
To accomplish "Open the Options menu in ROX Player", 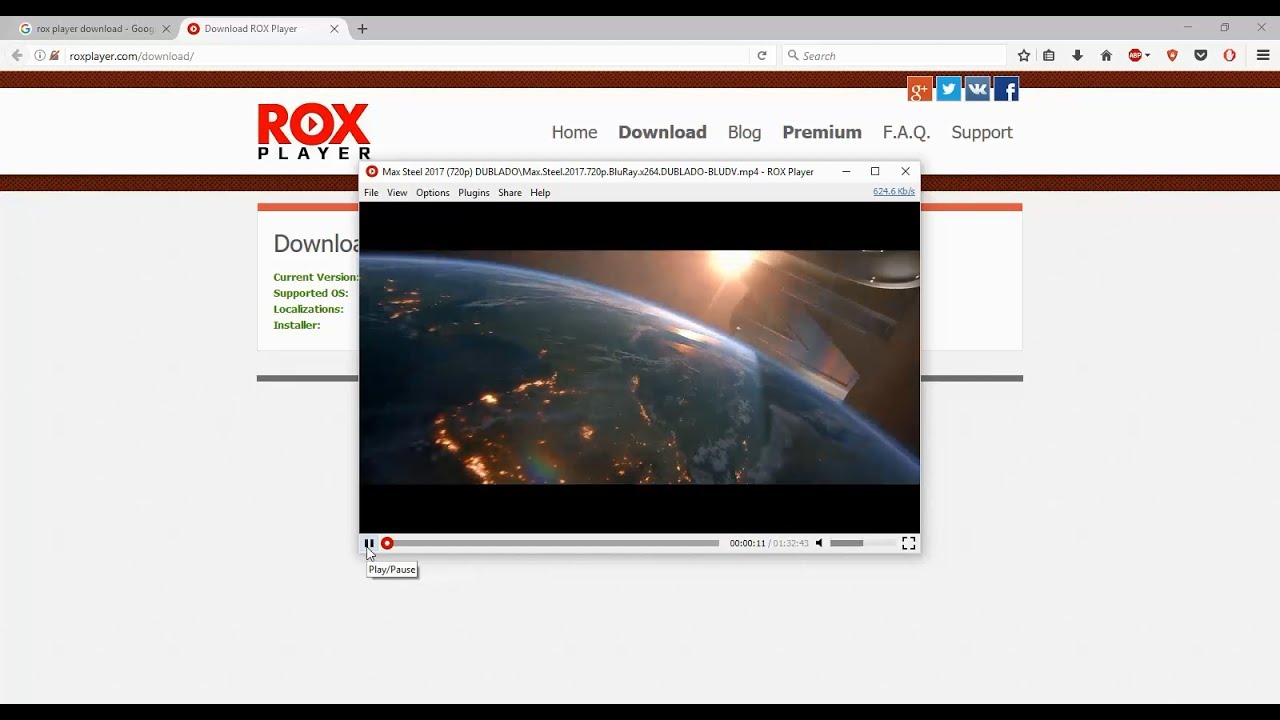I will [x=433, y=192].
